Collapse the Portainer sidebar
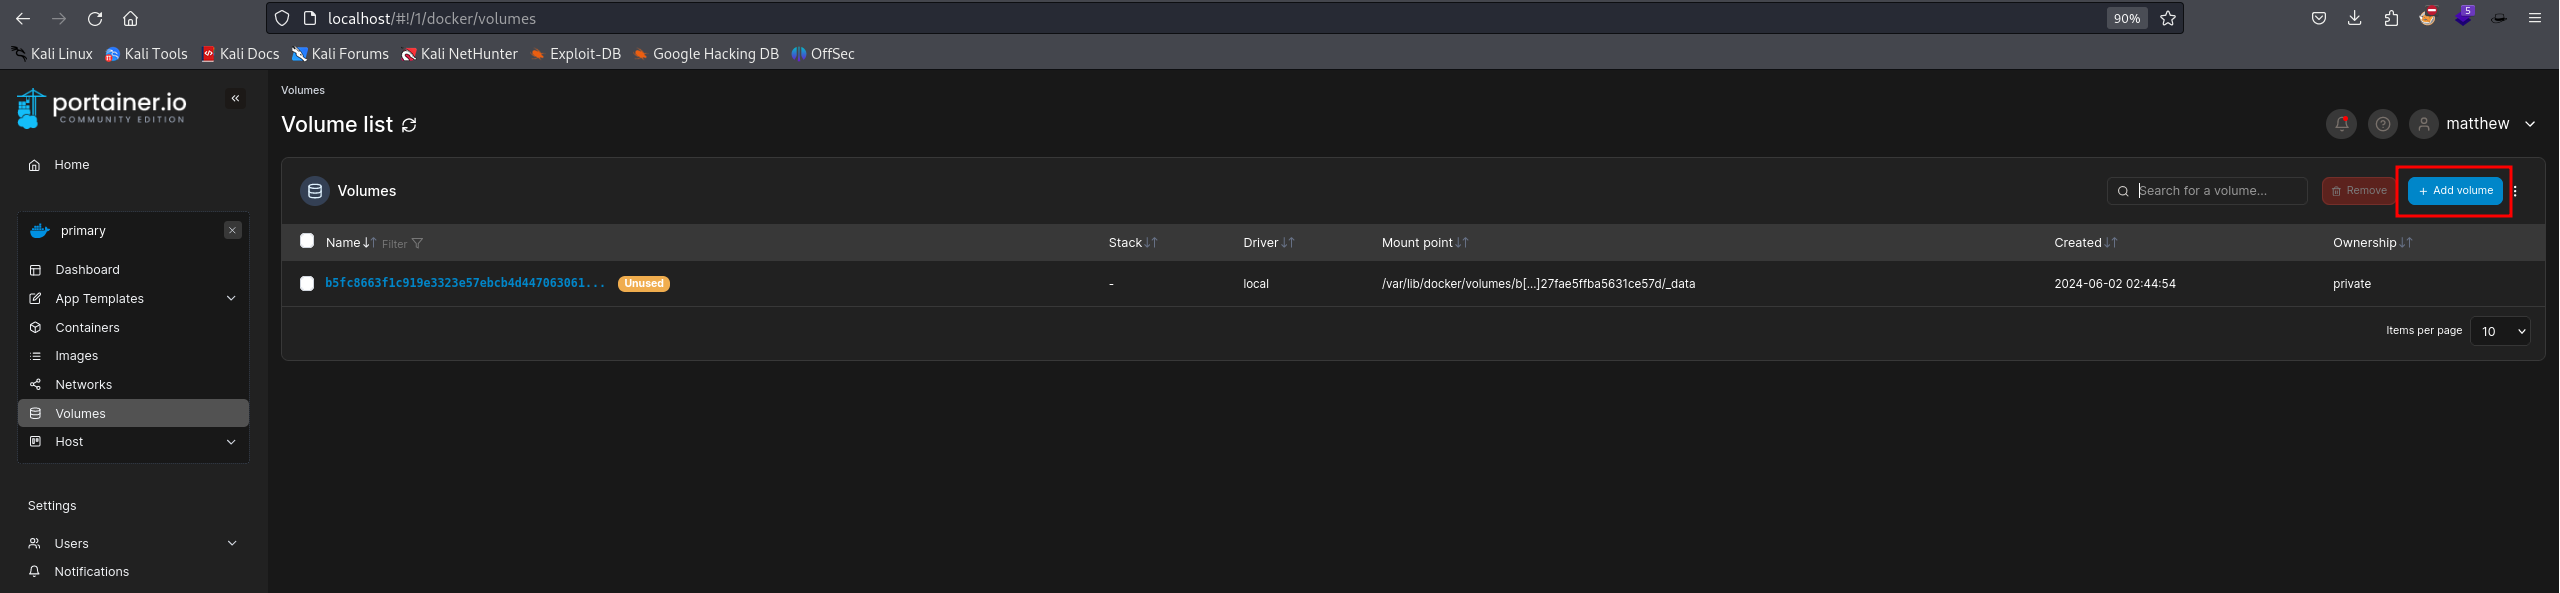 236,98
